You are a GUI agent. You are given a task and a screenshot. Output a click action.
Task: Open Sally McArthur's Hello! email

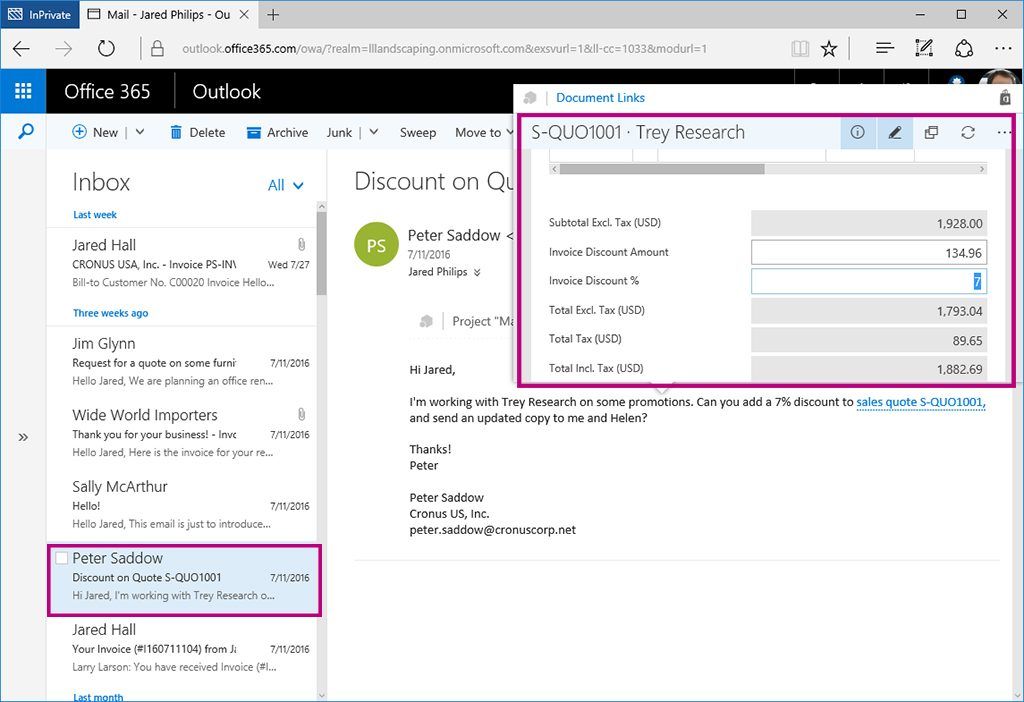[x=182, y=505]
